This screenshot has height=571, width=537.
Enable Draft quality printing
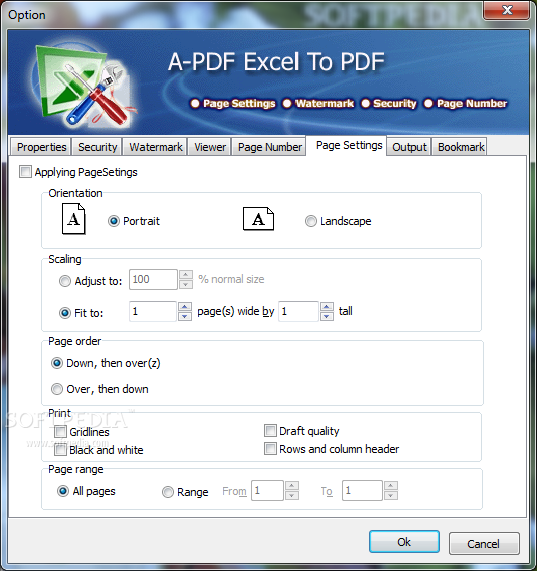tap(270, 430)
